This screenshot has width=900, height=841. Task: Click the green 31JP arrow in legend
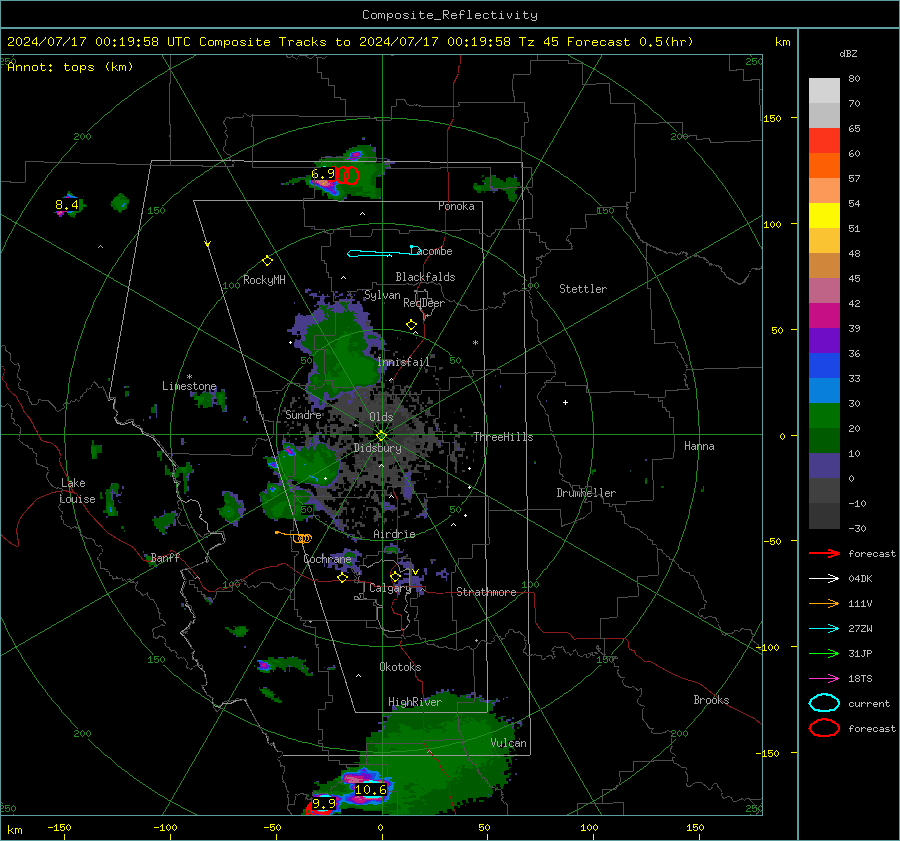(824, 653)
